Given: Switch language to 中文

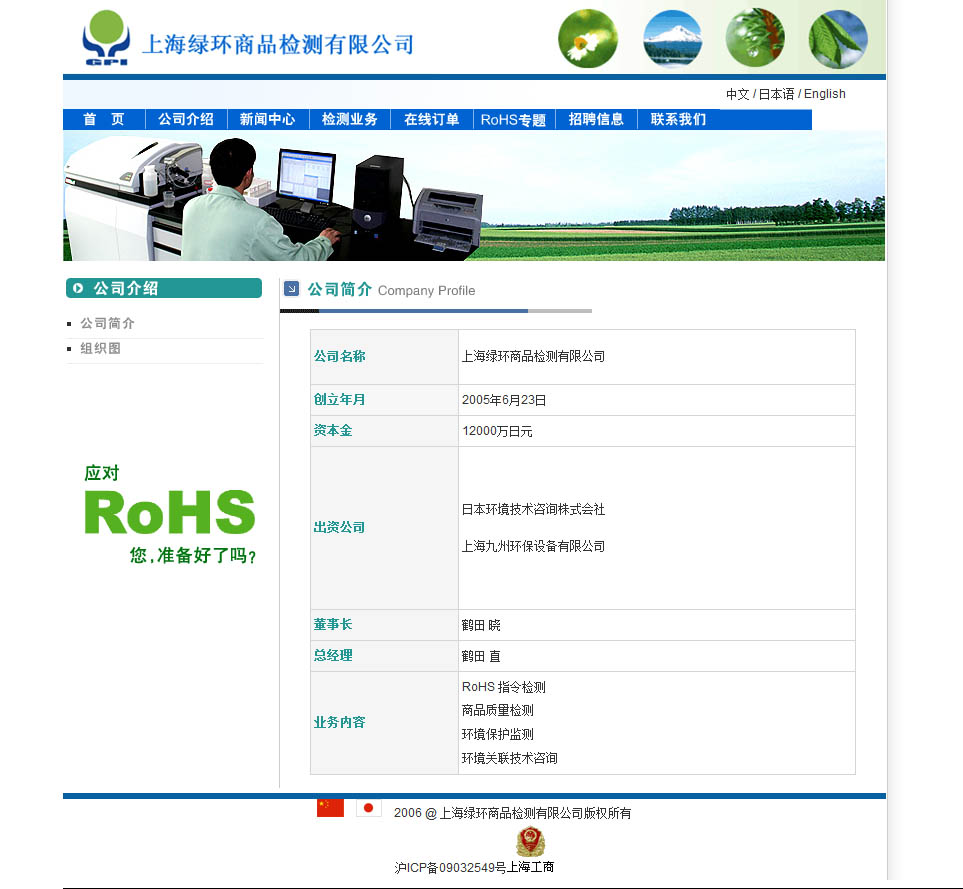Looking at the screenshot, I should (x=738, y=94).
